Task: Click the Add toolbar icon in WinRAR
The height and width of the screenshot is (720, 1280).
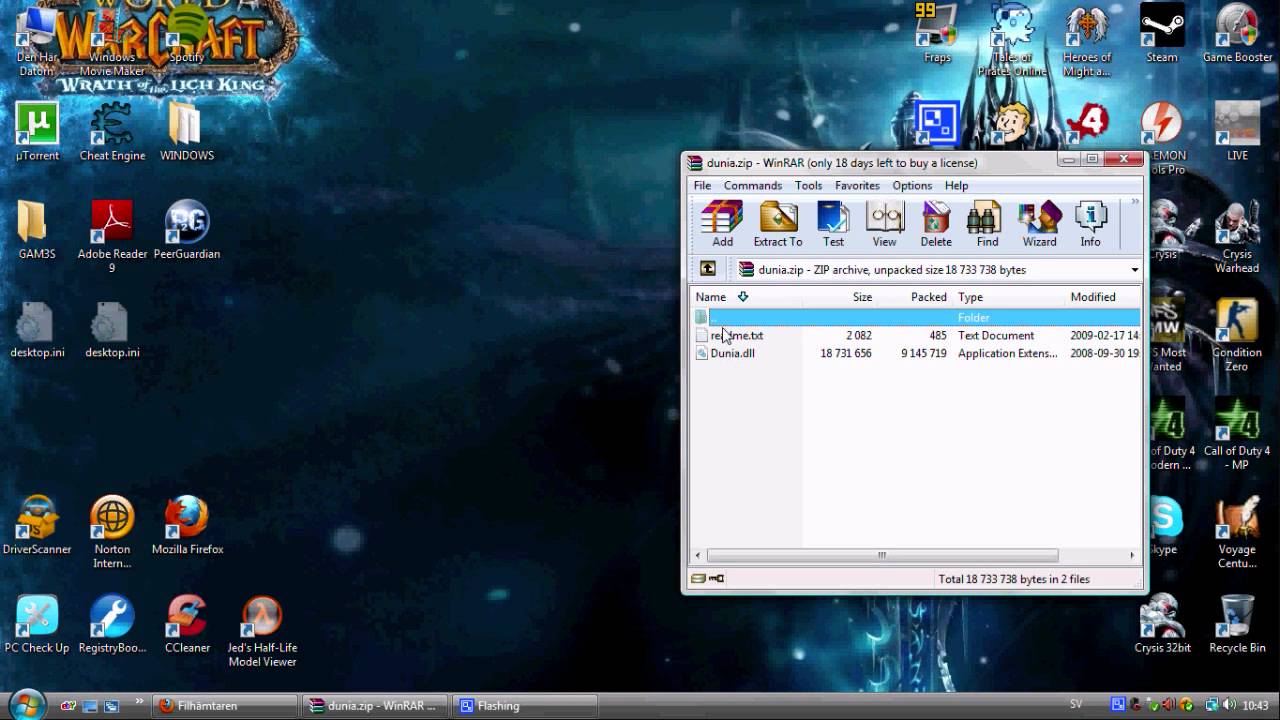Action: click(x=722, y=224)
